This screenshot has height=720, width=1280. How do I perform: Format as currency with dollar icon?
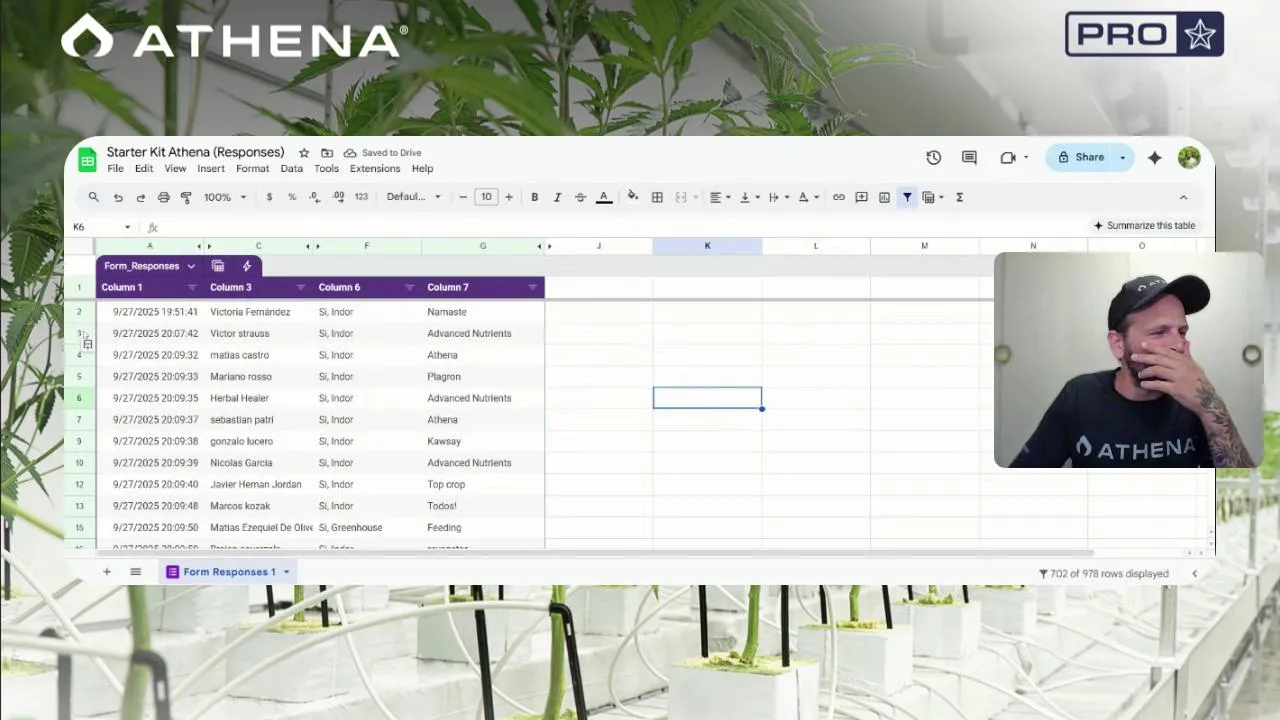[269, 197]
